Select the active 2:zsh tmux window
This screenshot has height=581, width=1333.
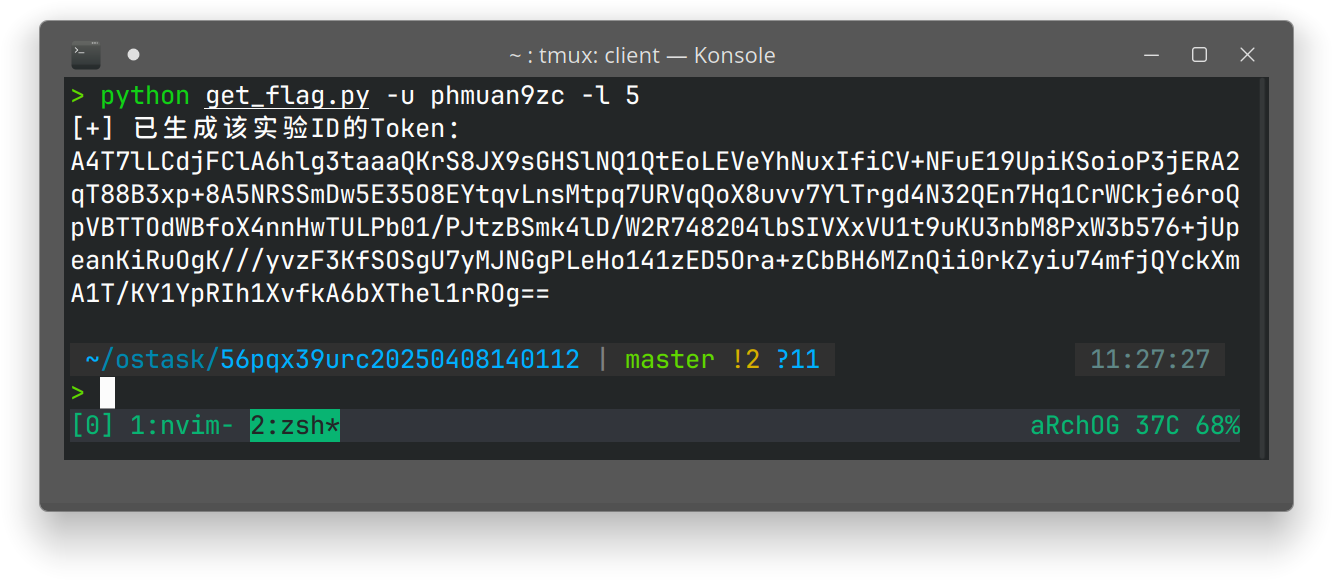[294, 426]
